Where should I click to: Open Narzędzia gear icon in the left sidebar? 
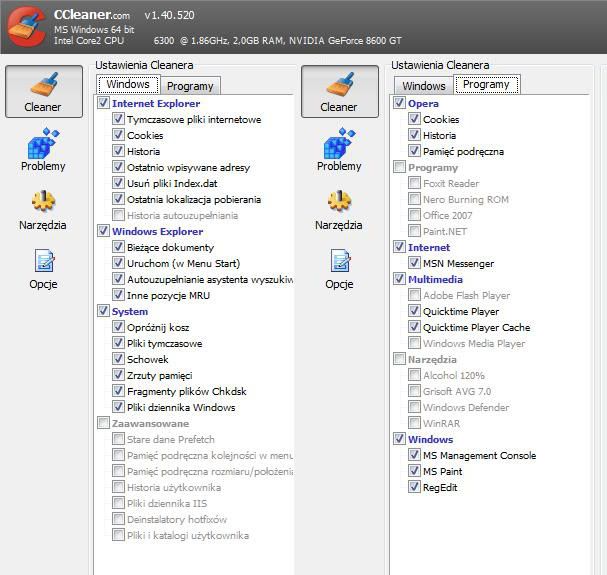tap(43, 204)
